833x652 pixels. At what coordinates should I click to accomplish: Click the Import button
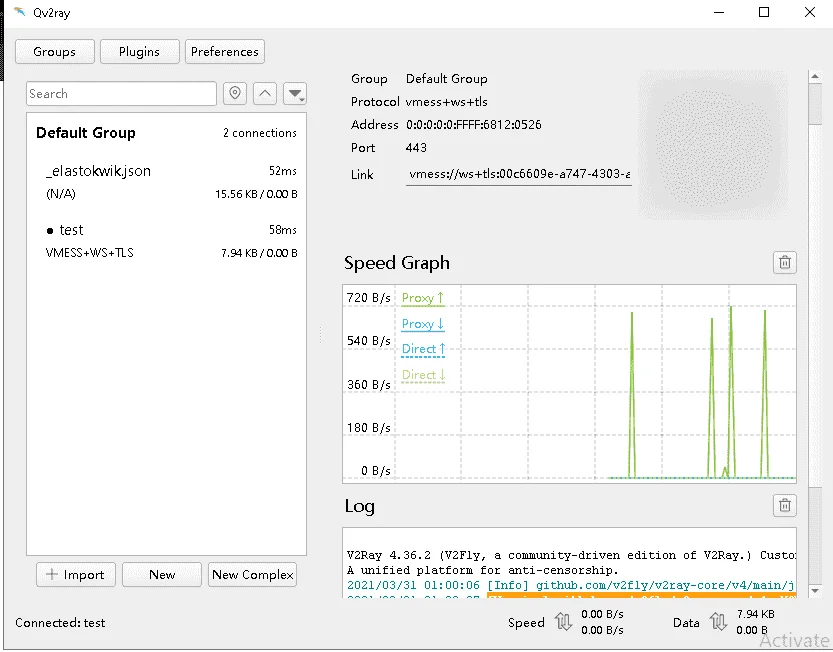click(x=76, y=574)
